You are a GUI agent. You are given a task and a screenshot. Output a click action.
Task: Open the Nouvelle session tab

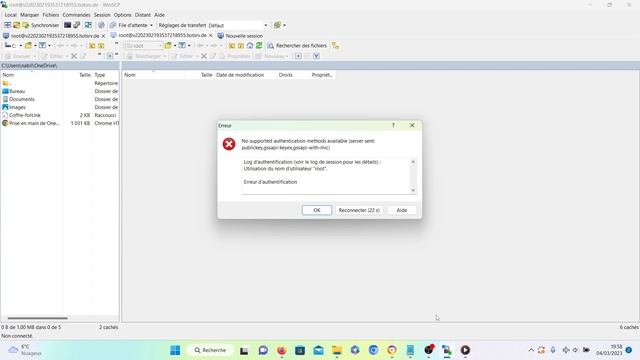point(240,36)
